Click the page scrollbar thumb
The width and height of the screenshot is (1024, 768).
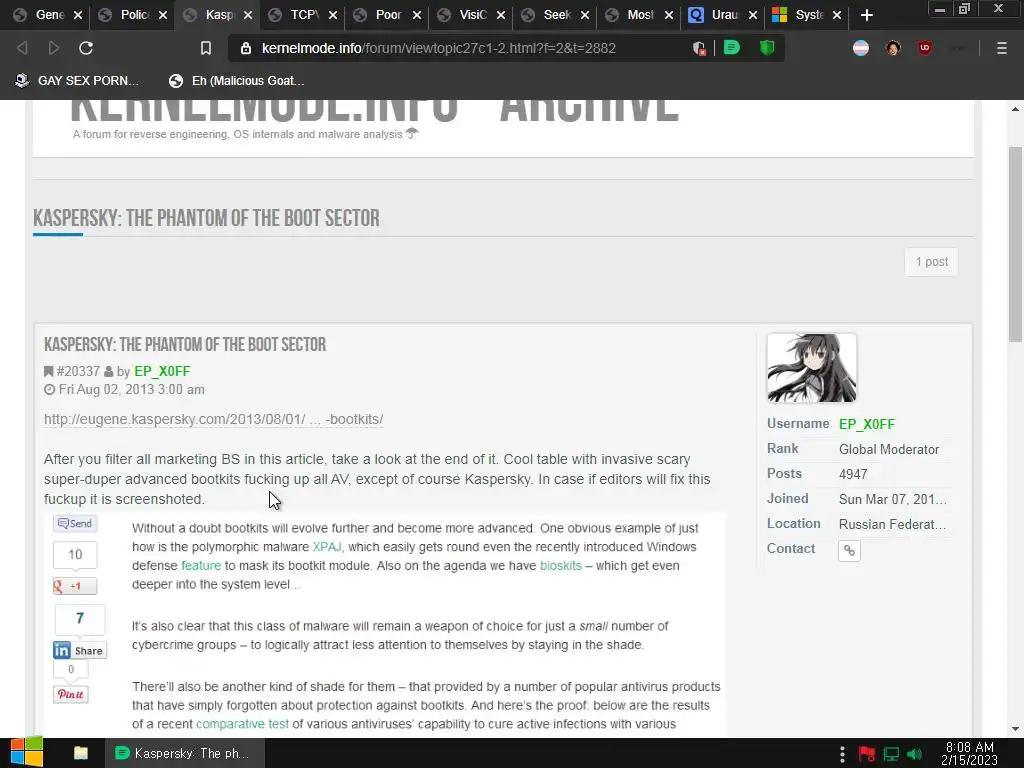tap(1015, 243)
